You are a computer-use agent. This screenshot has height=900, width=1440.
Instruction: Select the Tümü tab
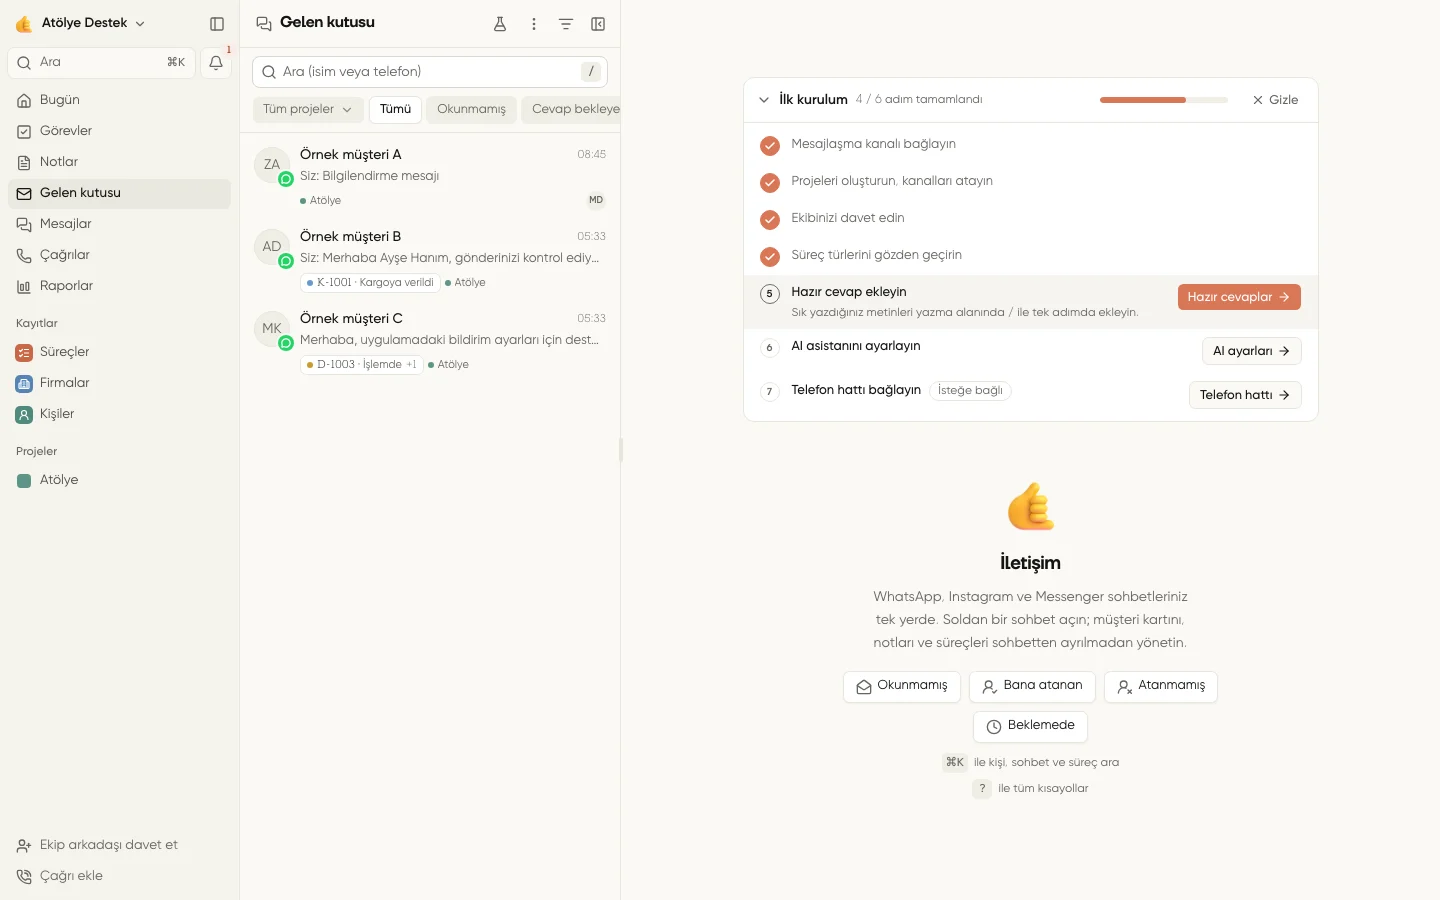(395, 109)
